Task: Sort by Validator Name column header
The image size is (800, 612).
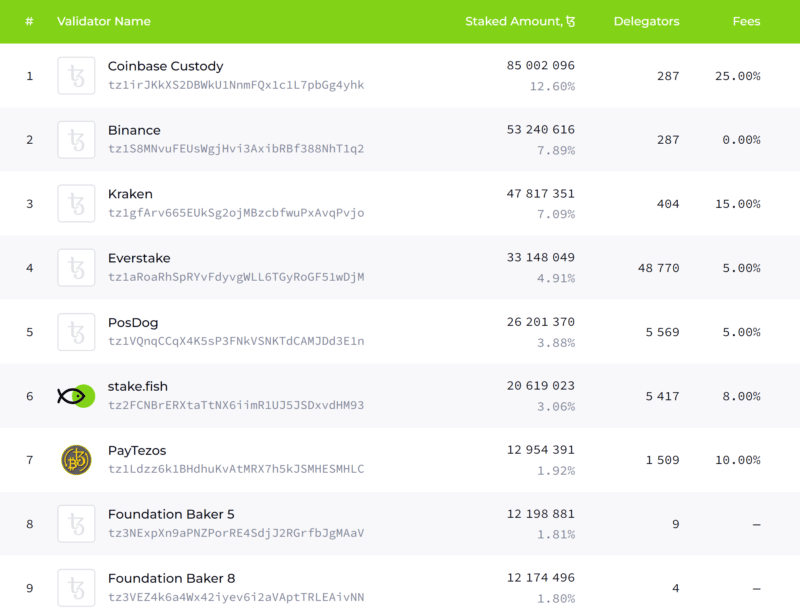Action: point(104,21)
